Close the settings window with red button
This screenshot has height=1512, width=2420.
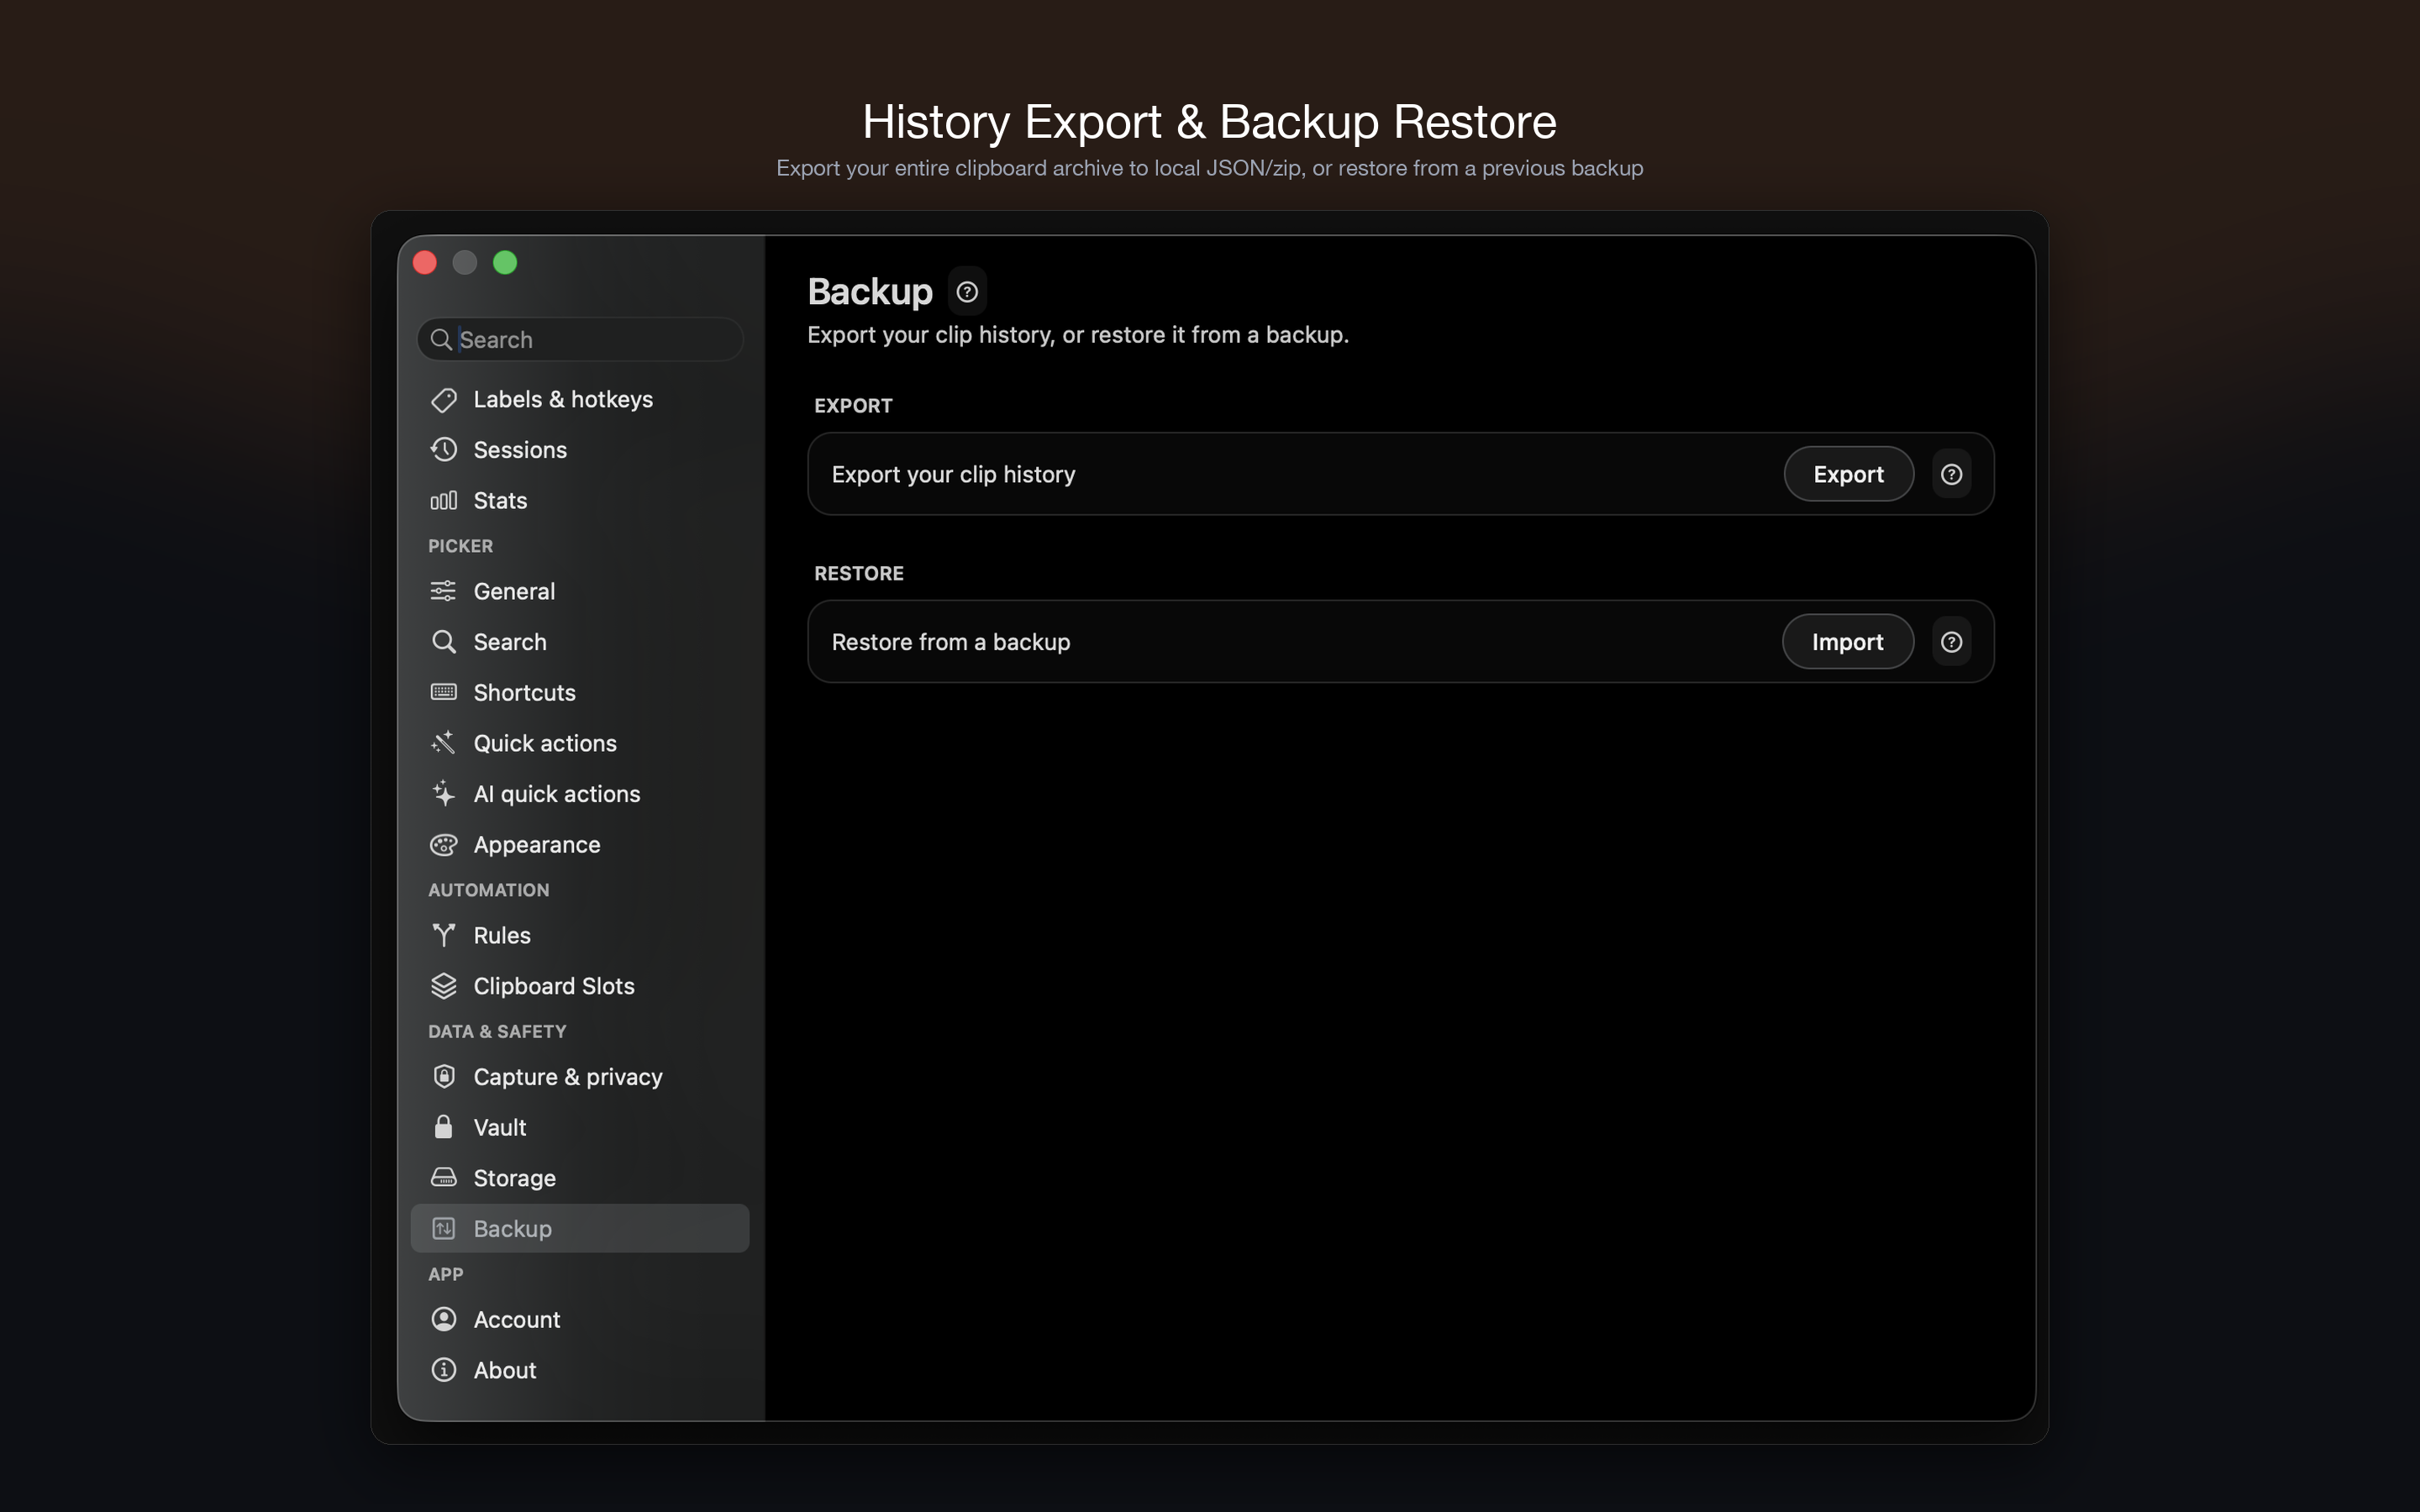(425, 263)
